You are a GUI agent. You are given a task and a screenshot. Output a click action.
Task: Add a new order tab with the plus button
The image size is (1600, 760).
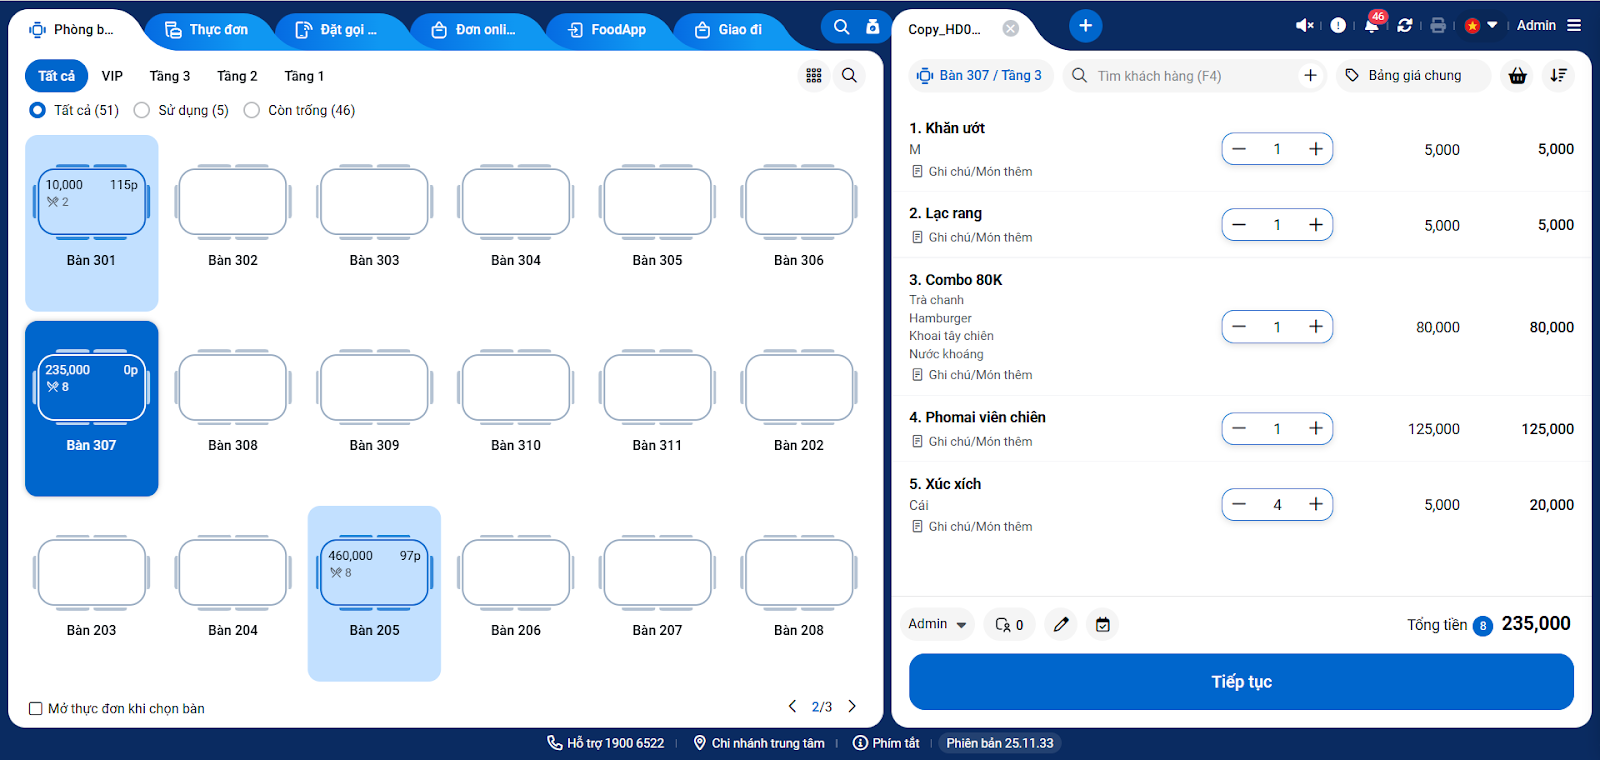click(1085, 26)
